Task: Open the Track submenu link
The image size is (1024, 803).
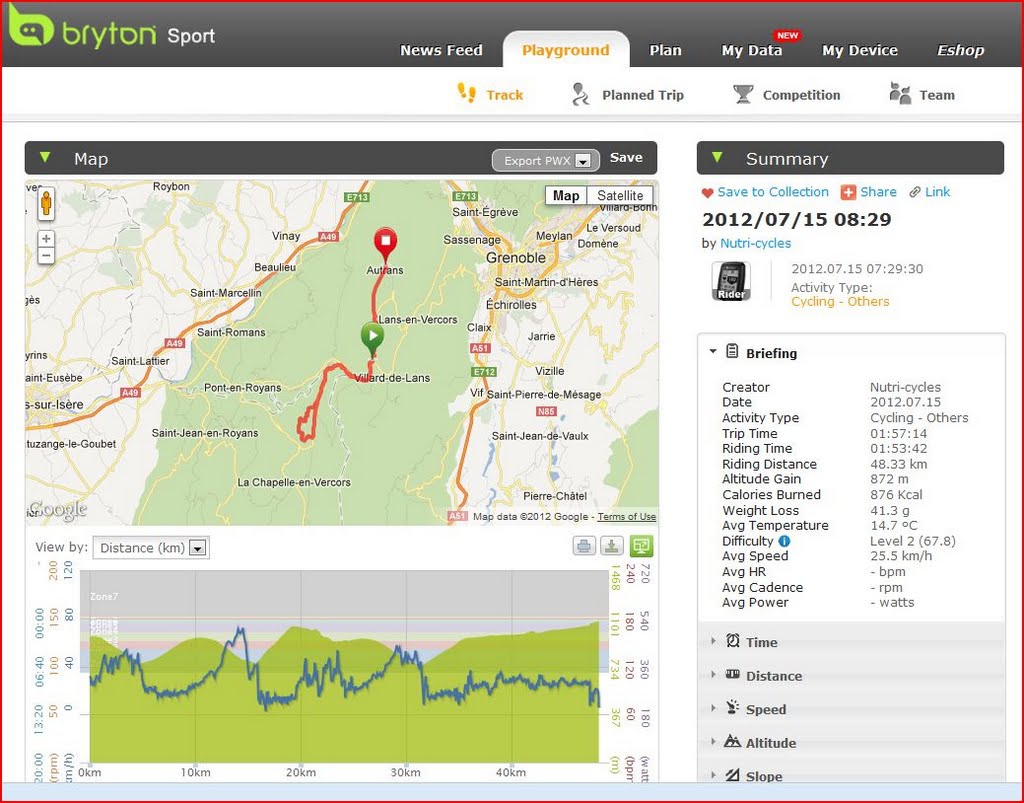Action: click(504, 95)
